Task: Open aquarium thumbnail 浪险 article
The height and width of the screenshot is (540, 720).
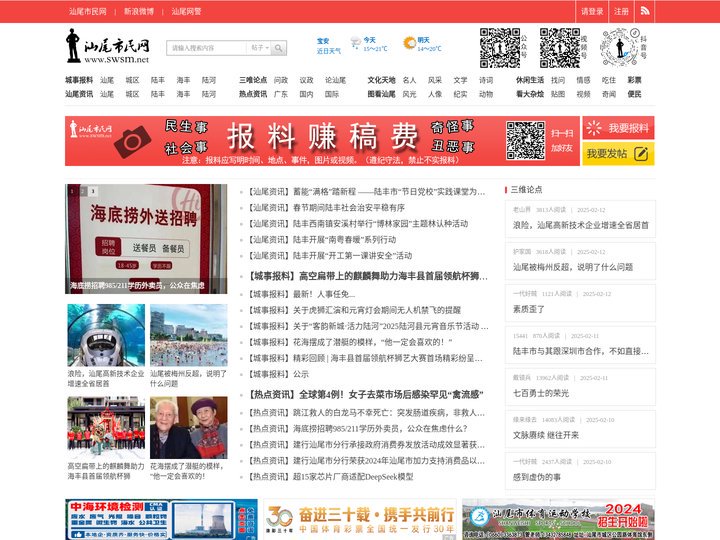Action: pos(106,335)
